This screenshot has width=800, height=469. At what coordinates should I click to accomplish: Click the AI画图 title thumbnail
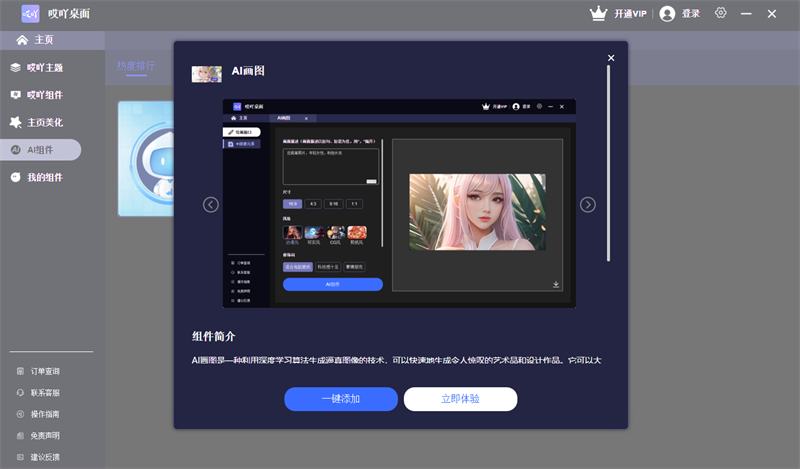point(207,74)
